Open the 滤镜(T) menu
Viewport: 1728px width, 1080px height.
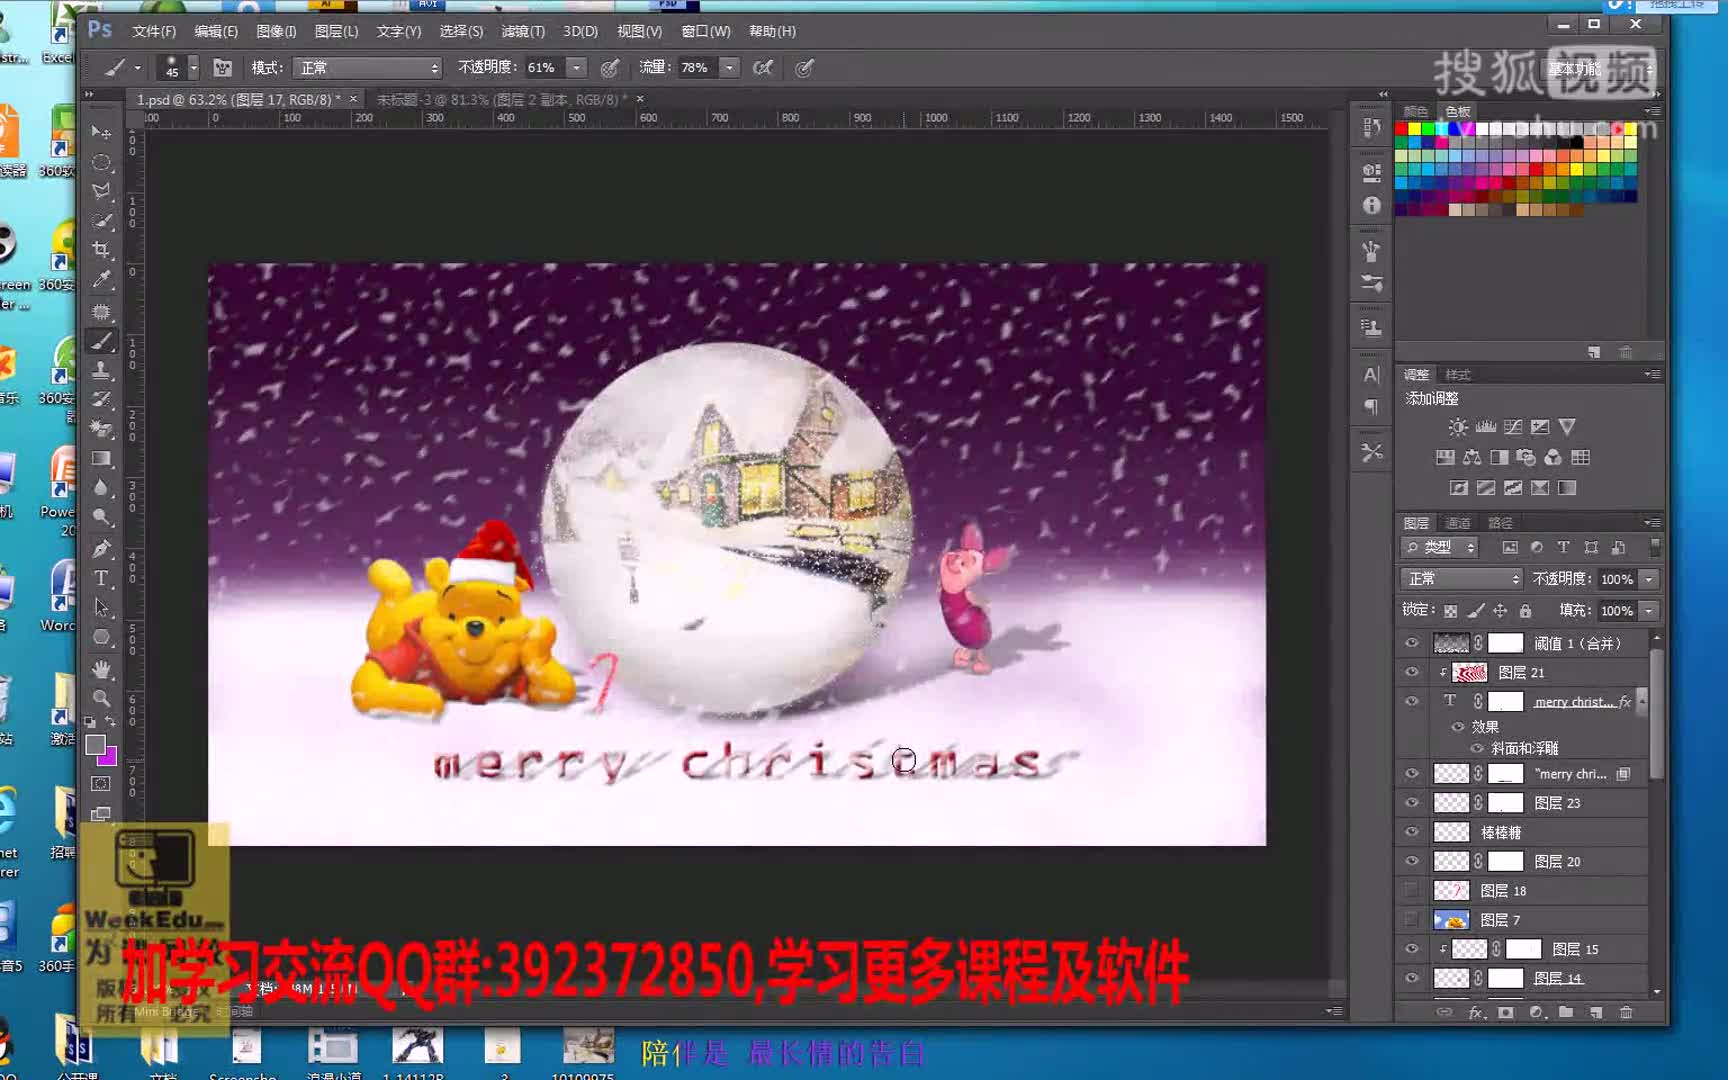523,31
